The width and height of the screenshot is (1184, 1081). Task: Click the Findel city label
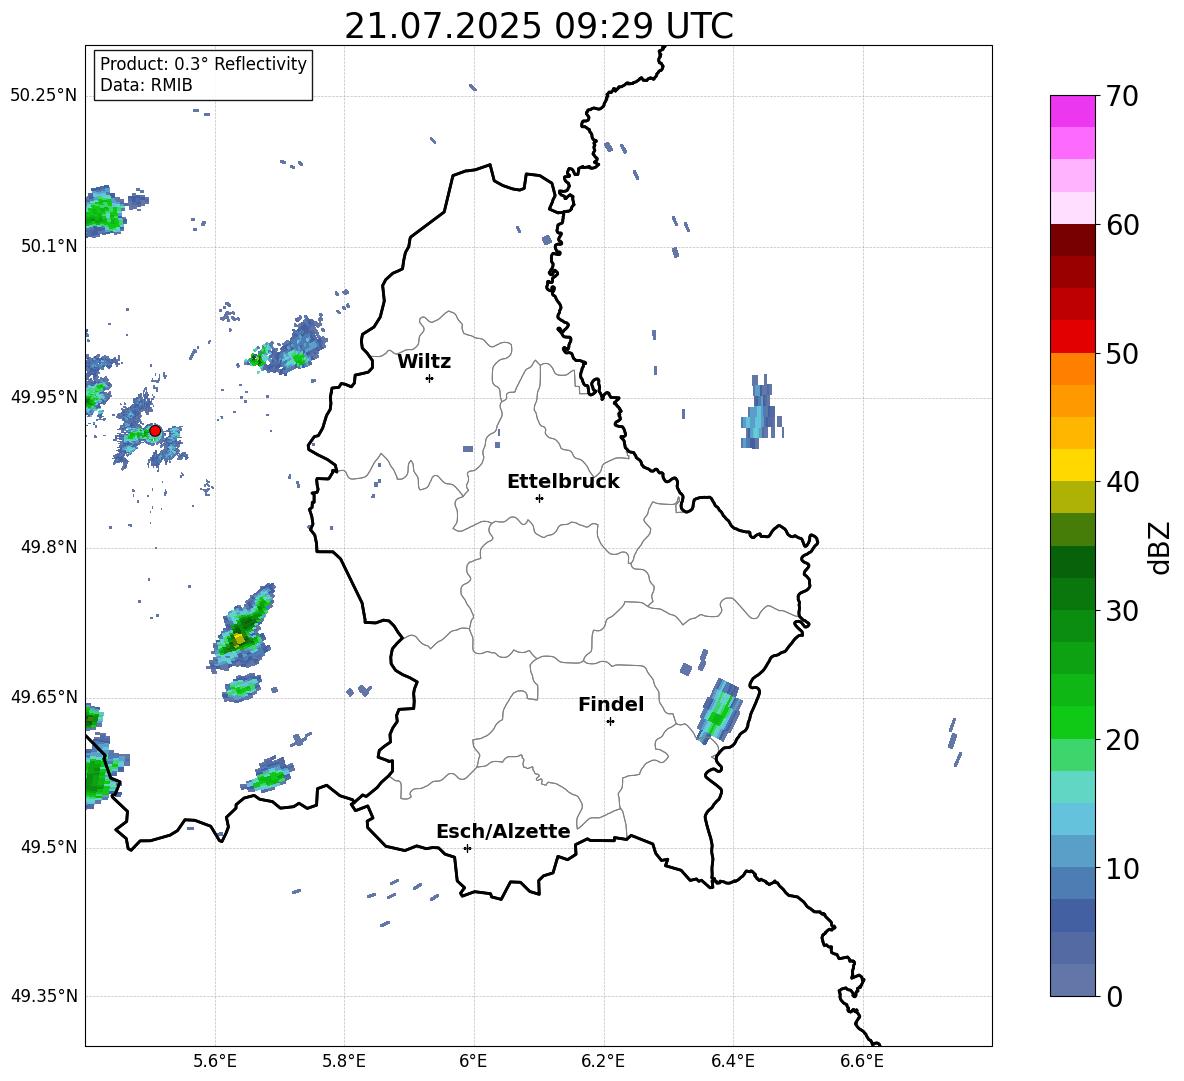tap(611, 704)
